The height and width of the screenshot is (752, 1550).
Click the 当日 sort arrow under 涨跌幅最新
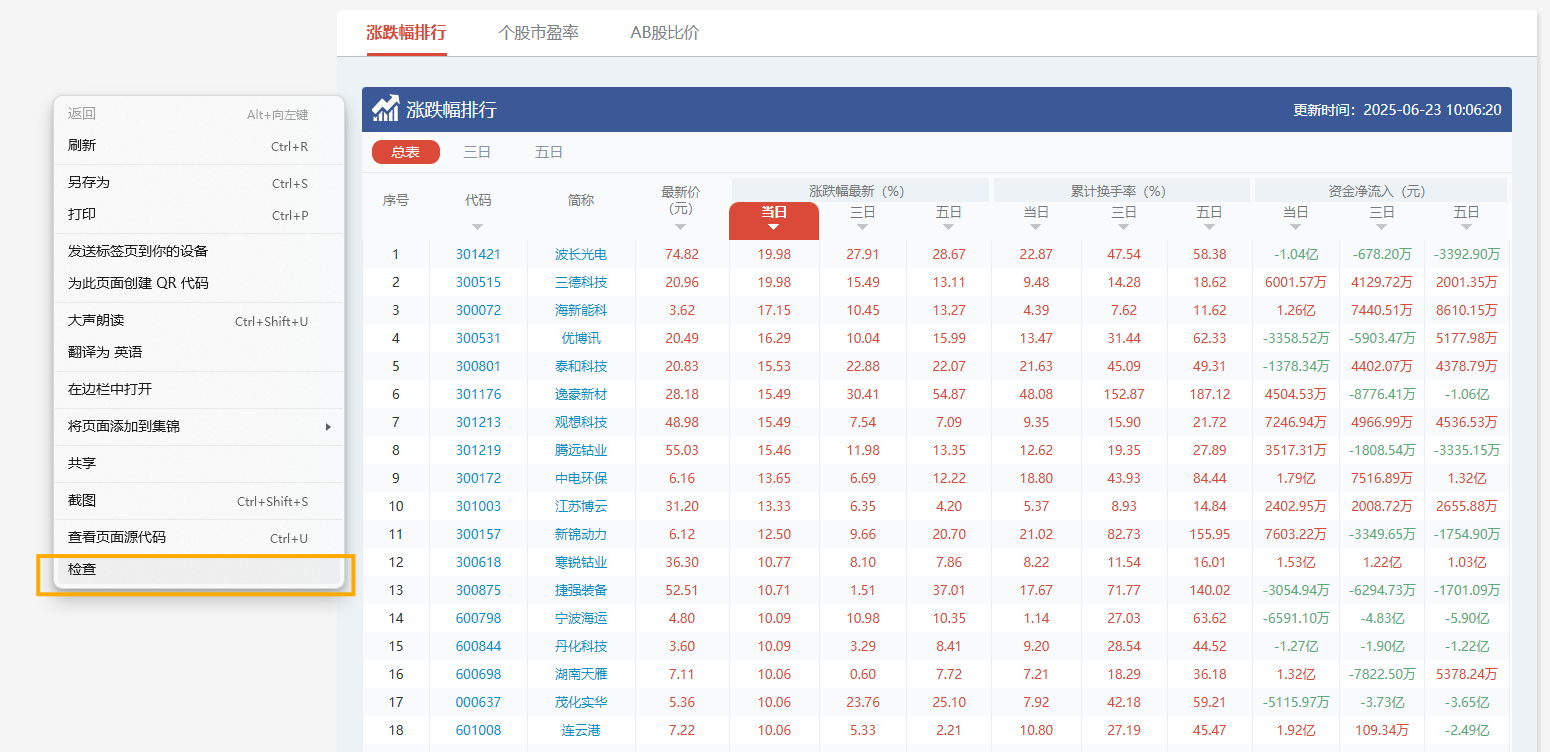[773, 228]
